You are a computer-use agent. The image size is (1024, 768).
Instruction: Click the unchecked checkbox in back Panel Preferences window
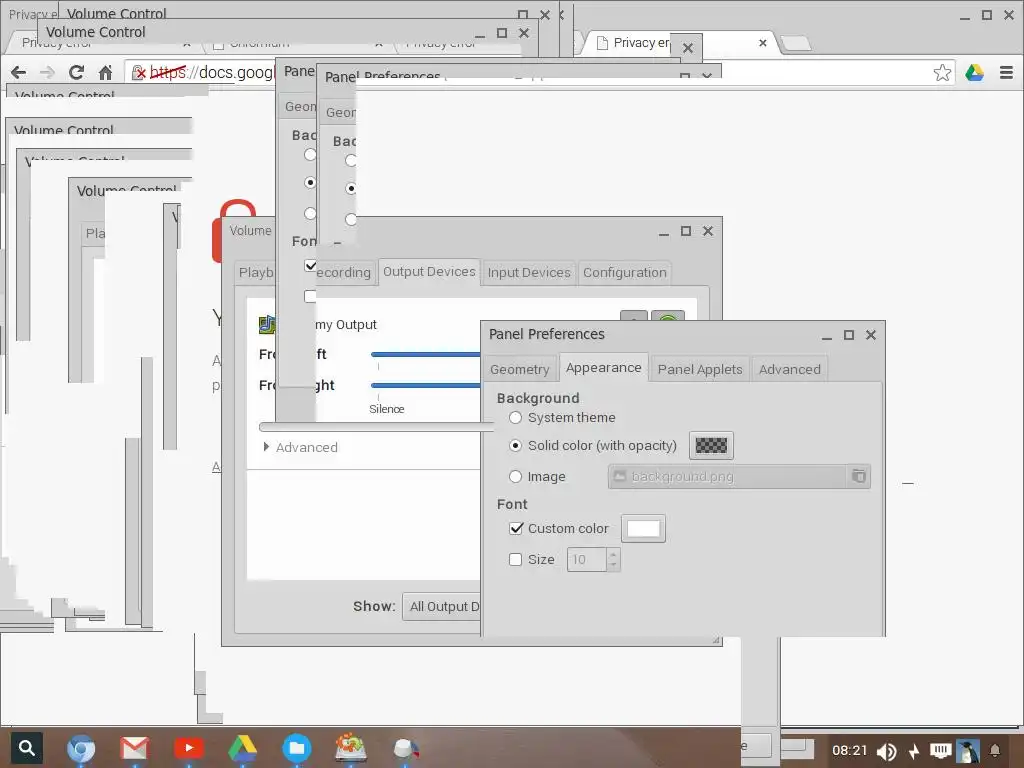310,296
